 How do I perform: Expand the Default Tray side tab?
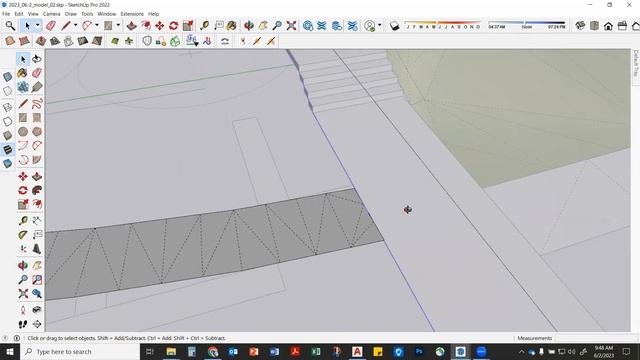[x=636, y=63]
